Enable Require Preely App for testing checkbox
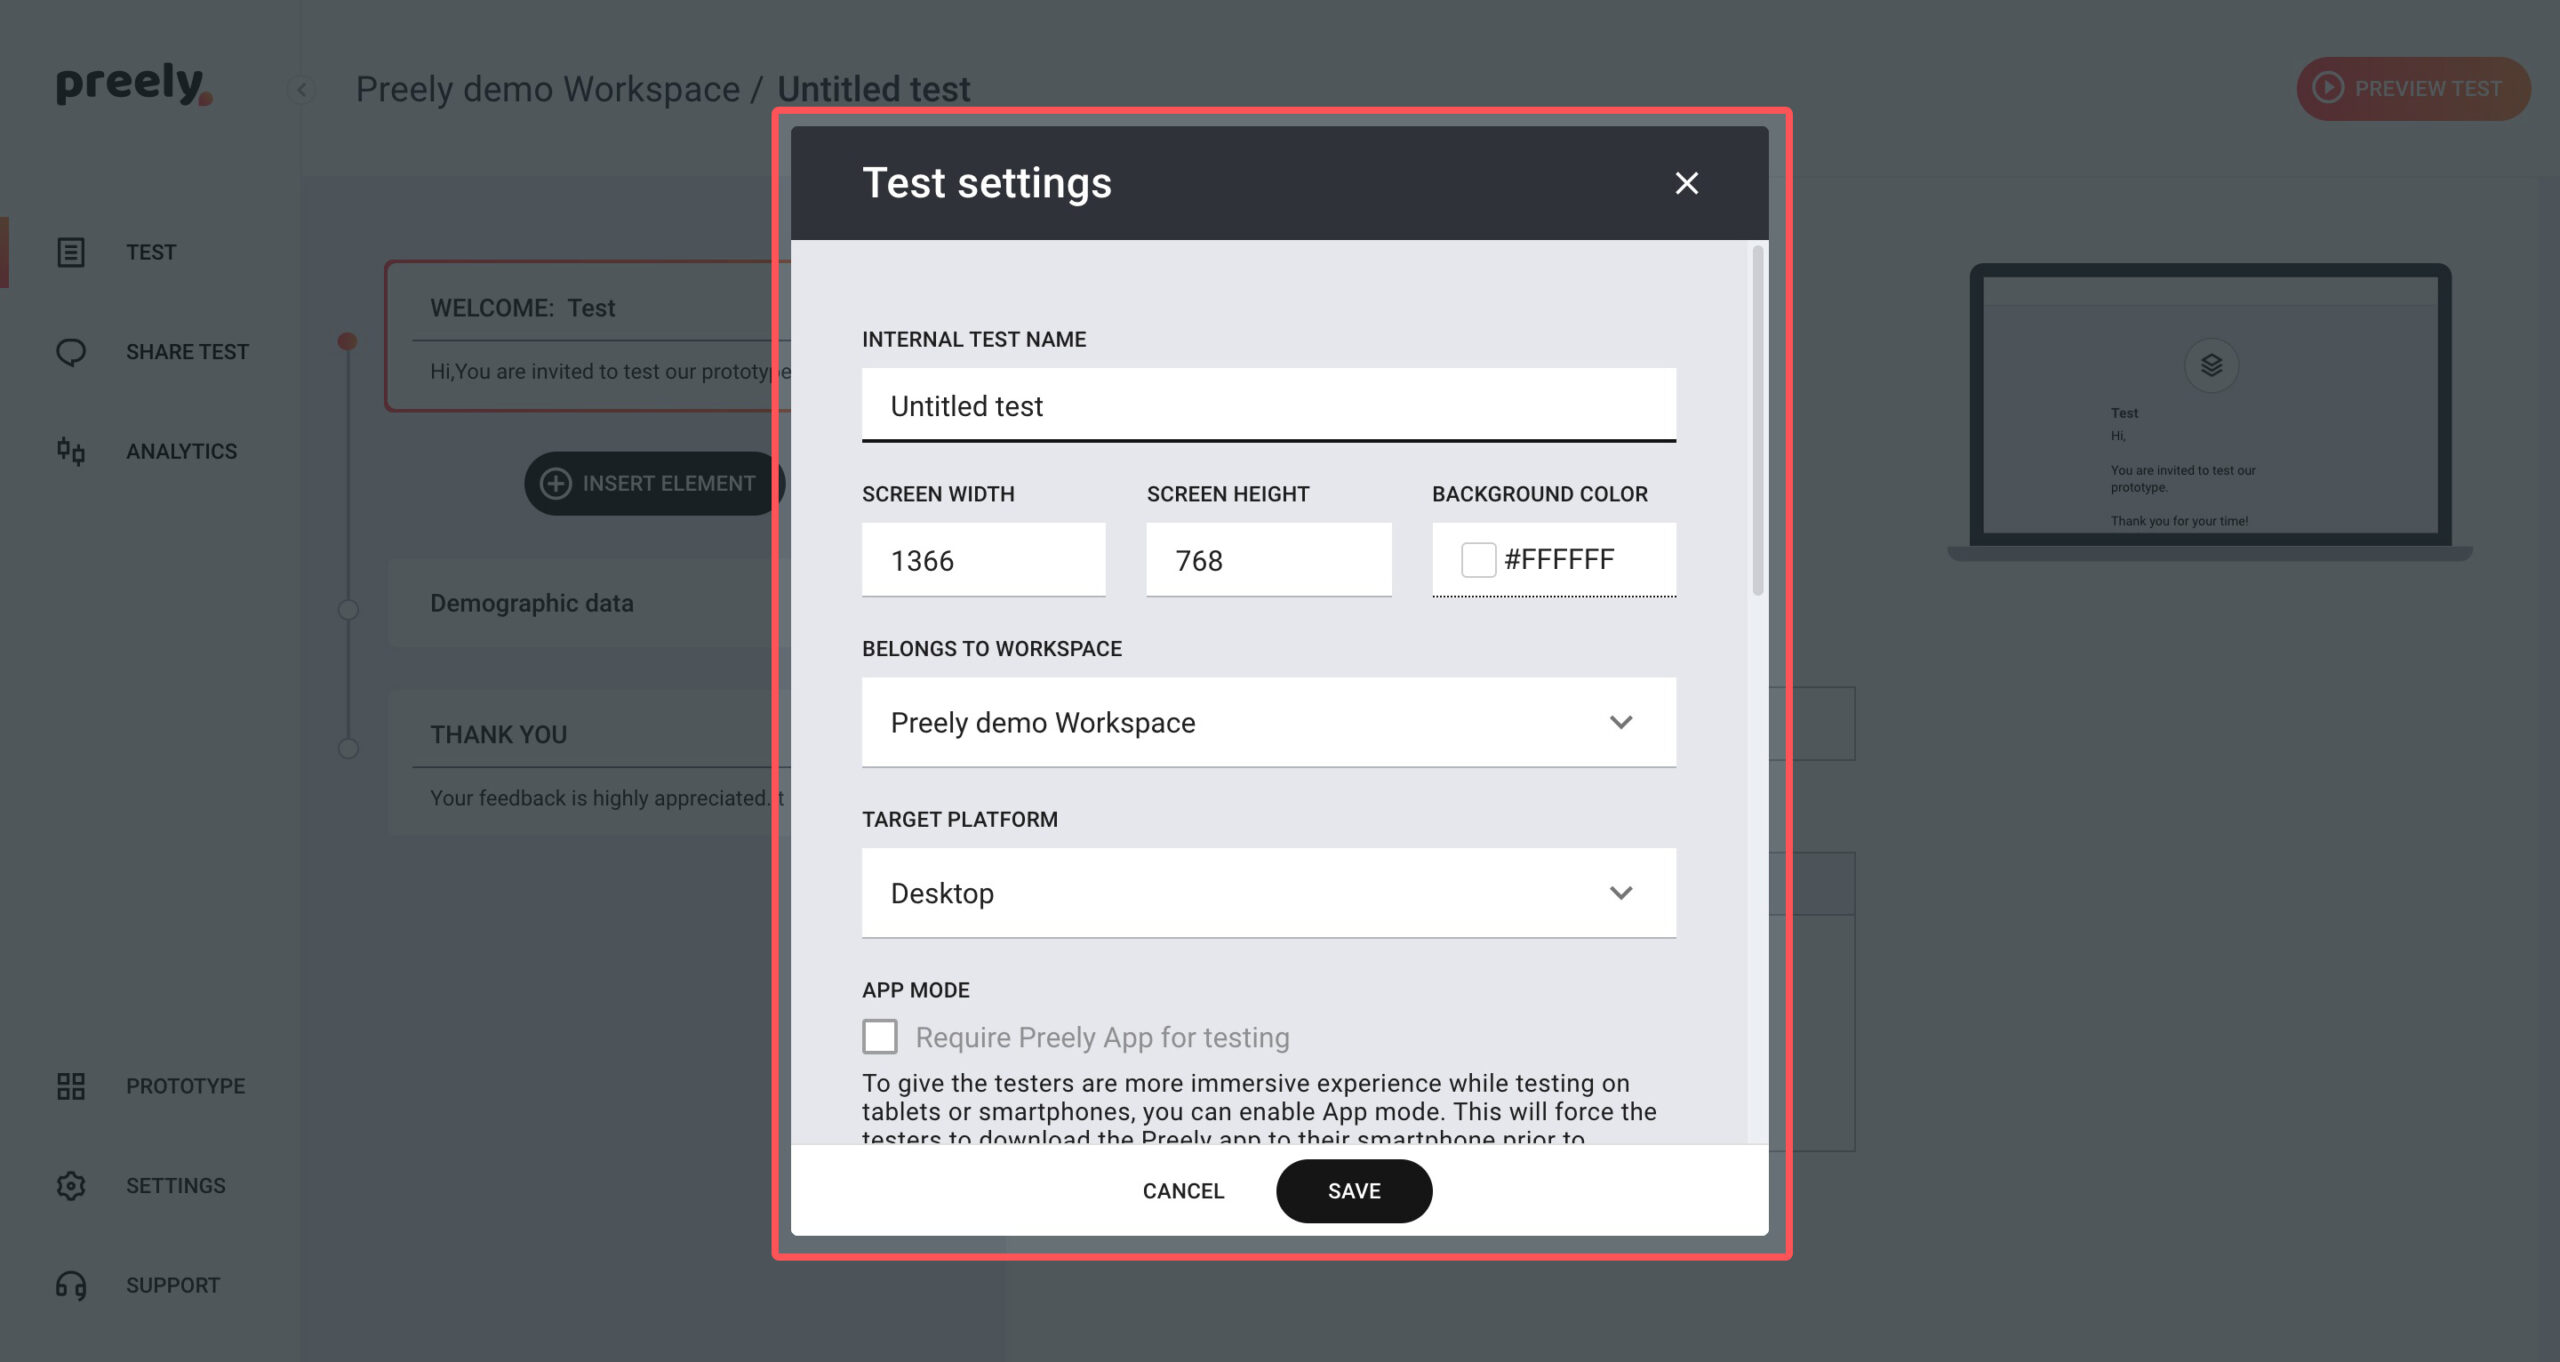This screenshot has height=1362, width=2560. pyautogui.click(x=880, y=1037)
